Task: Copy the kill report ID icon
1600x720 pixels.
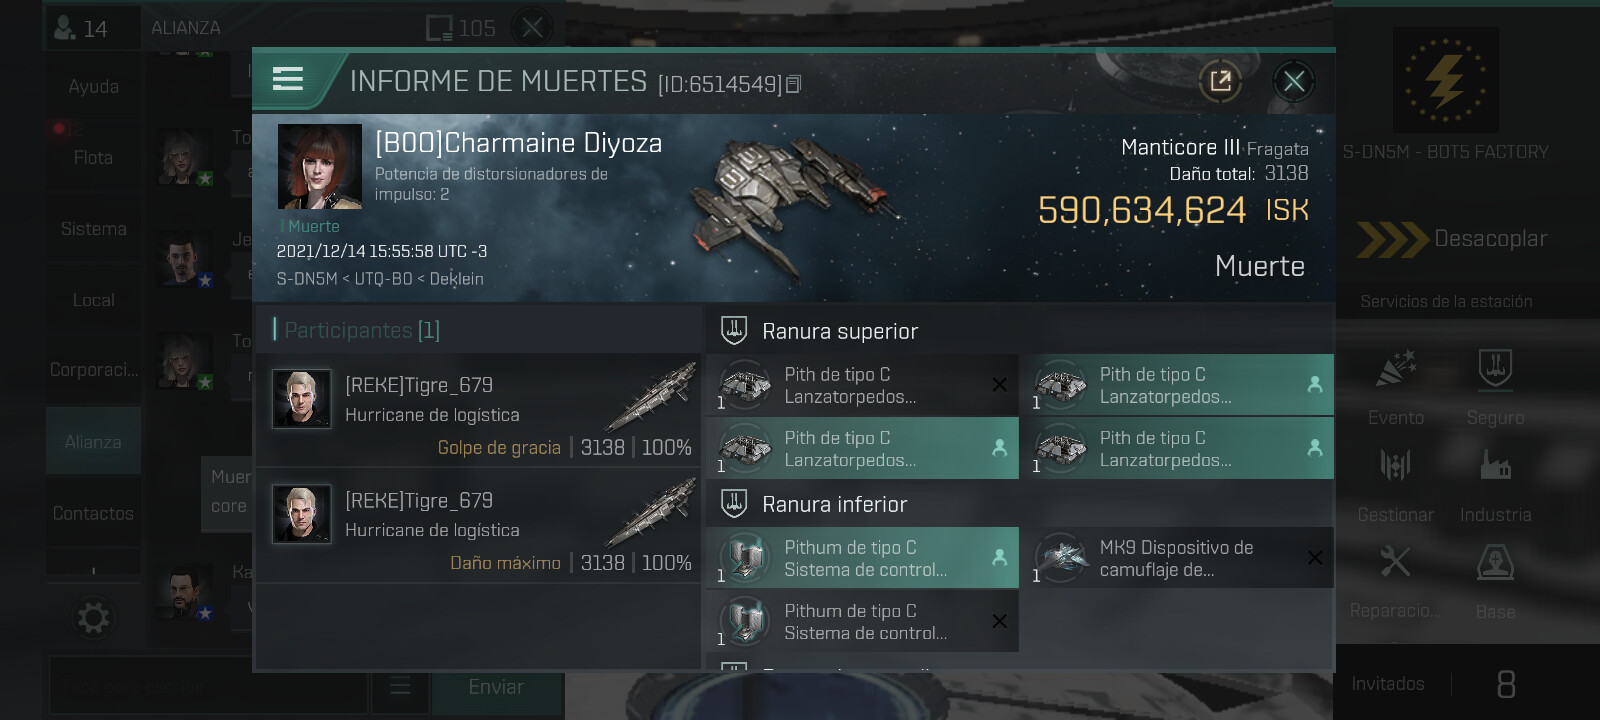Action: click(794, 84)
